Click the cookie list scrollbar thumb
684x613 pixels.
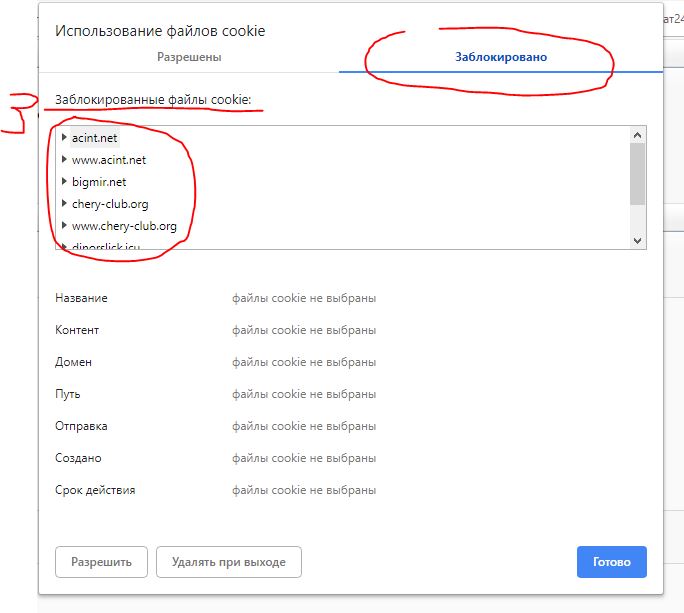tap(637, 174)
